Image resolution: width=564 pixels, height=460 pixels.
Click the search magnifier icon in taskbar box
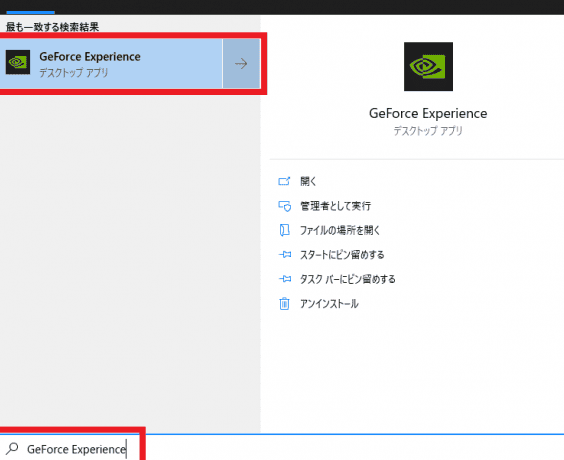click(12, 449)
